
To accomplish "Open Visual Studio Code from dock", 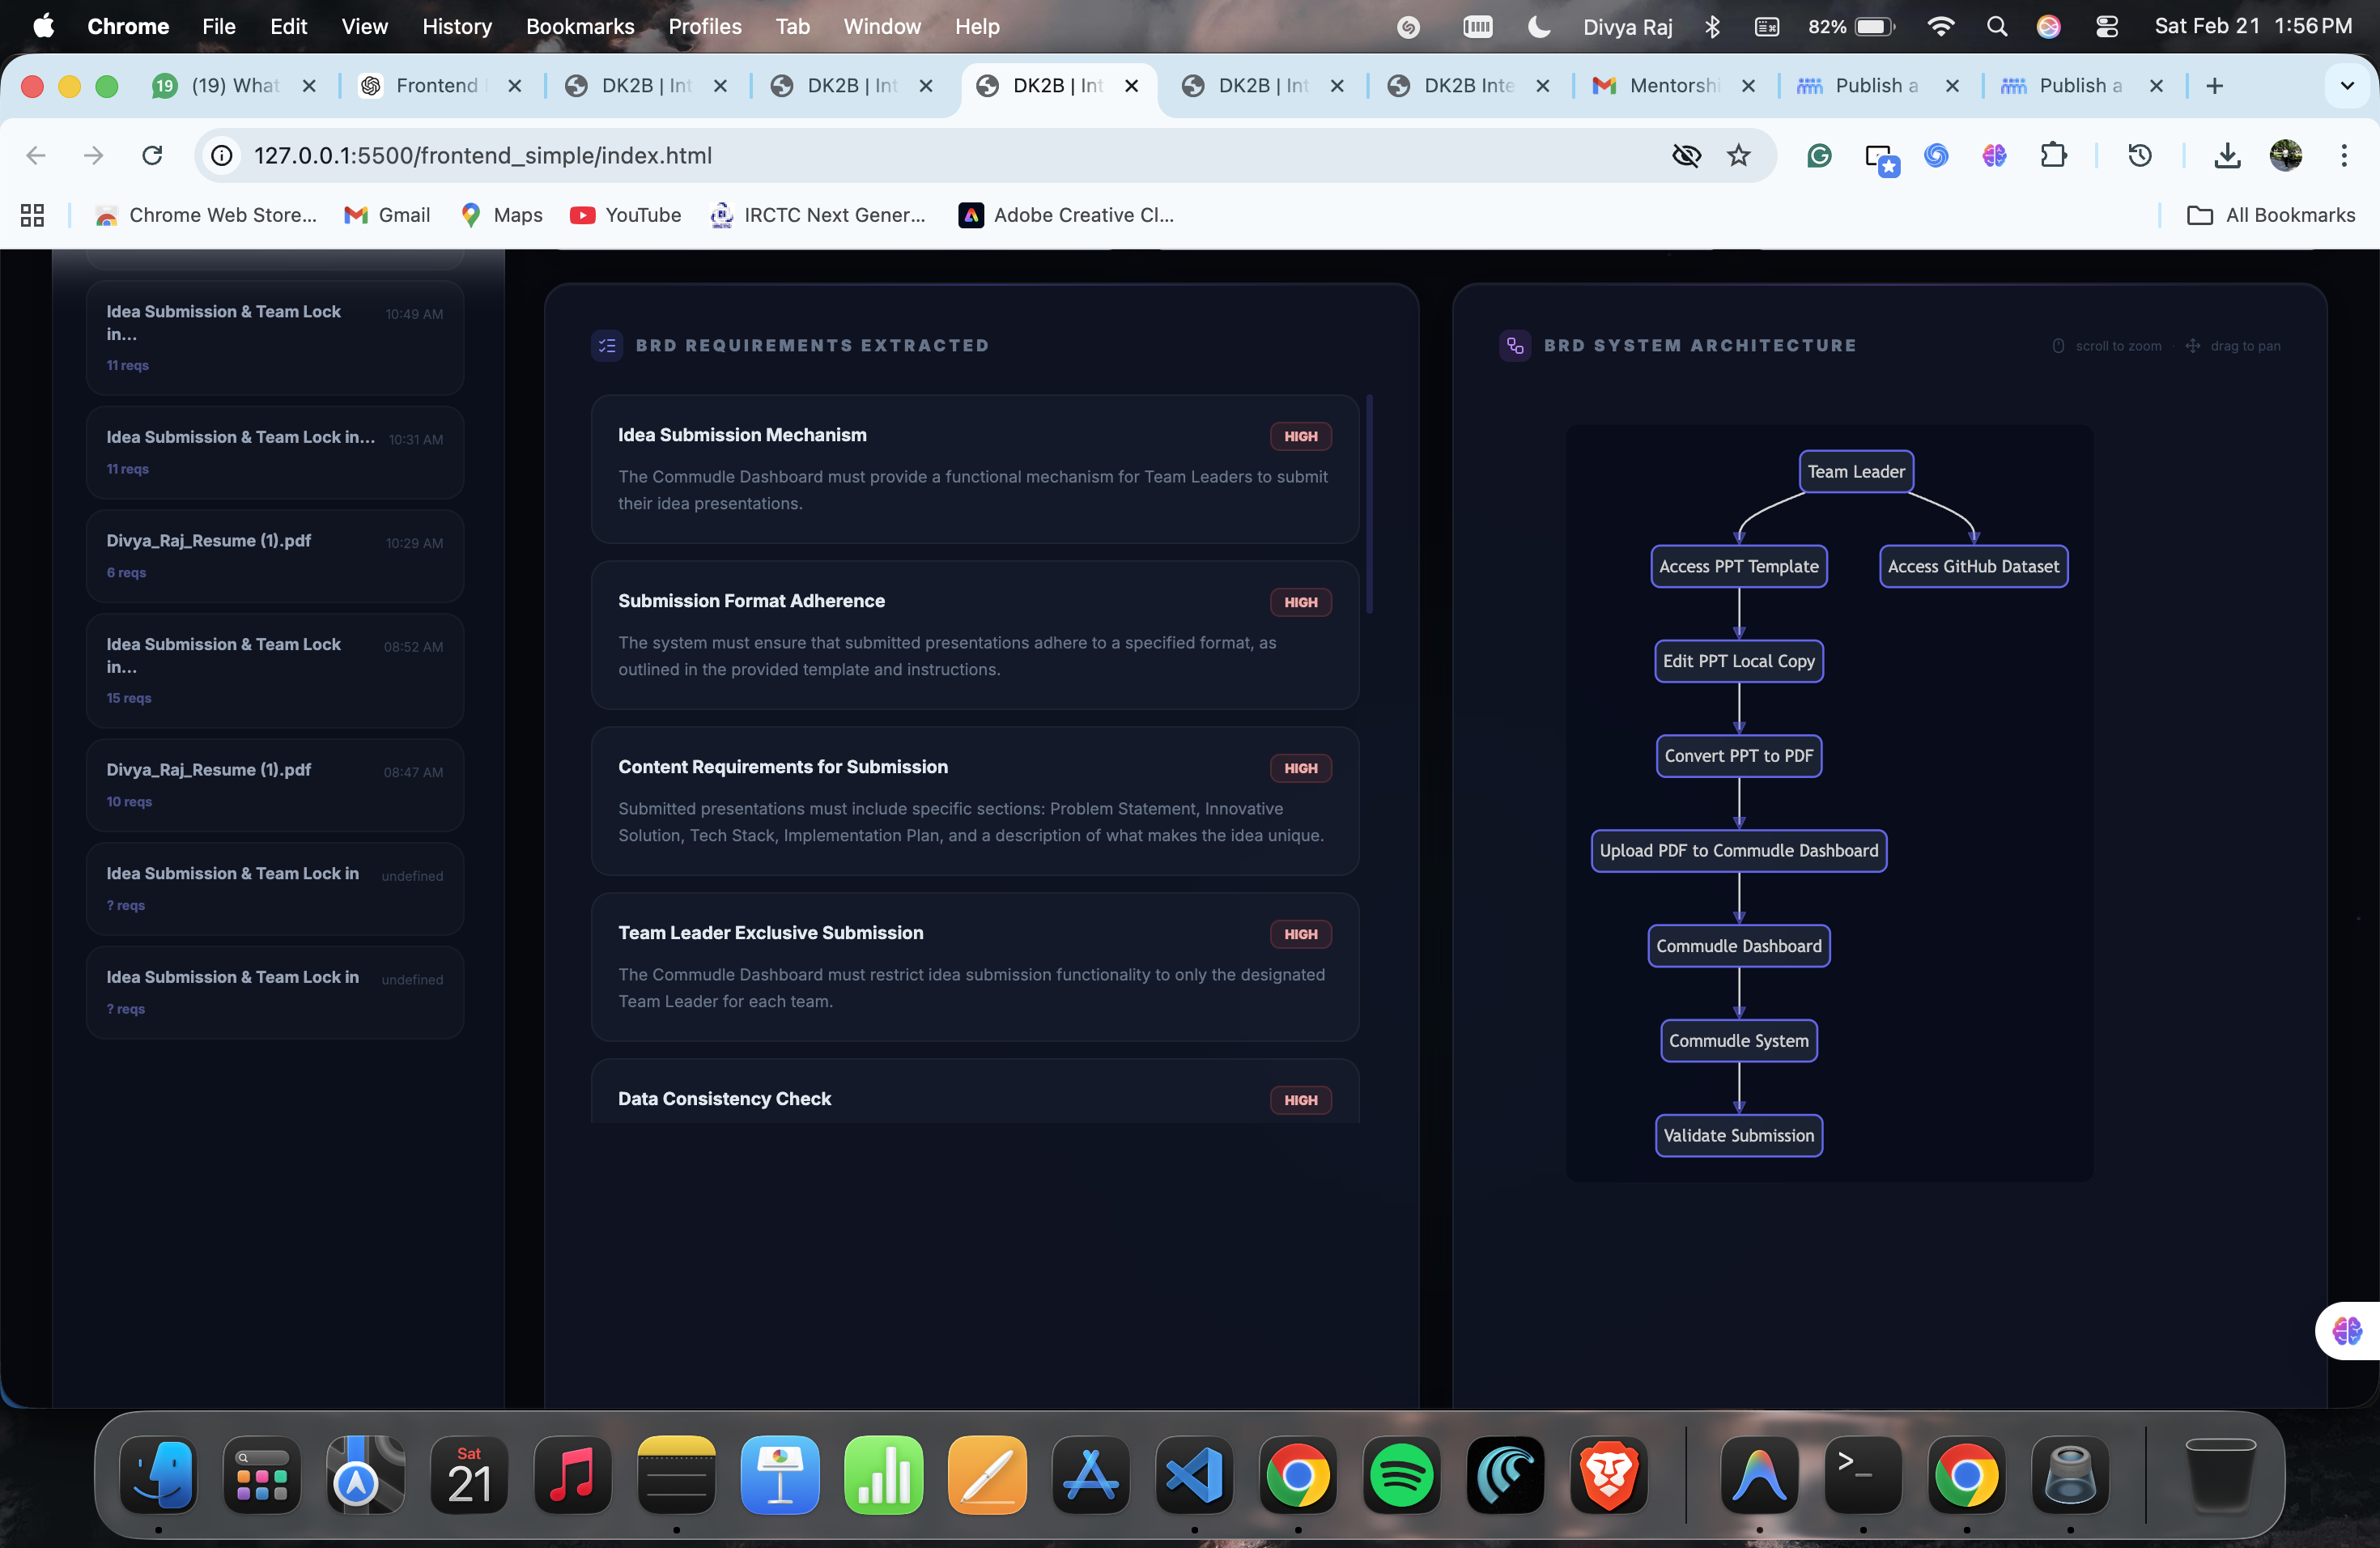I will [1194, 1475].
